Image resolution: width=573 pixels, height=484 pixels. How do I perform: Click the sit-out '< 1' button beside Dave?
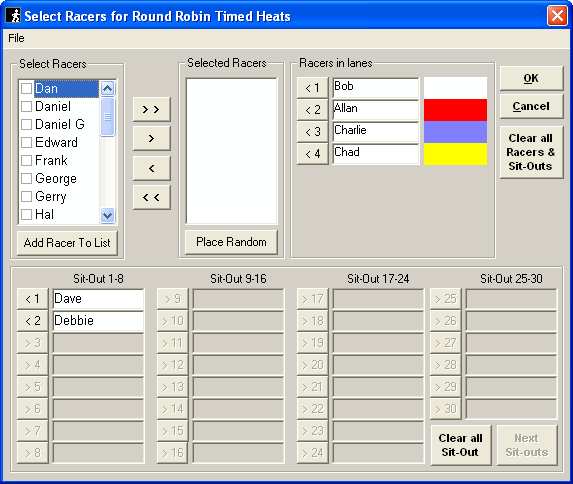[x=33, y=299]
